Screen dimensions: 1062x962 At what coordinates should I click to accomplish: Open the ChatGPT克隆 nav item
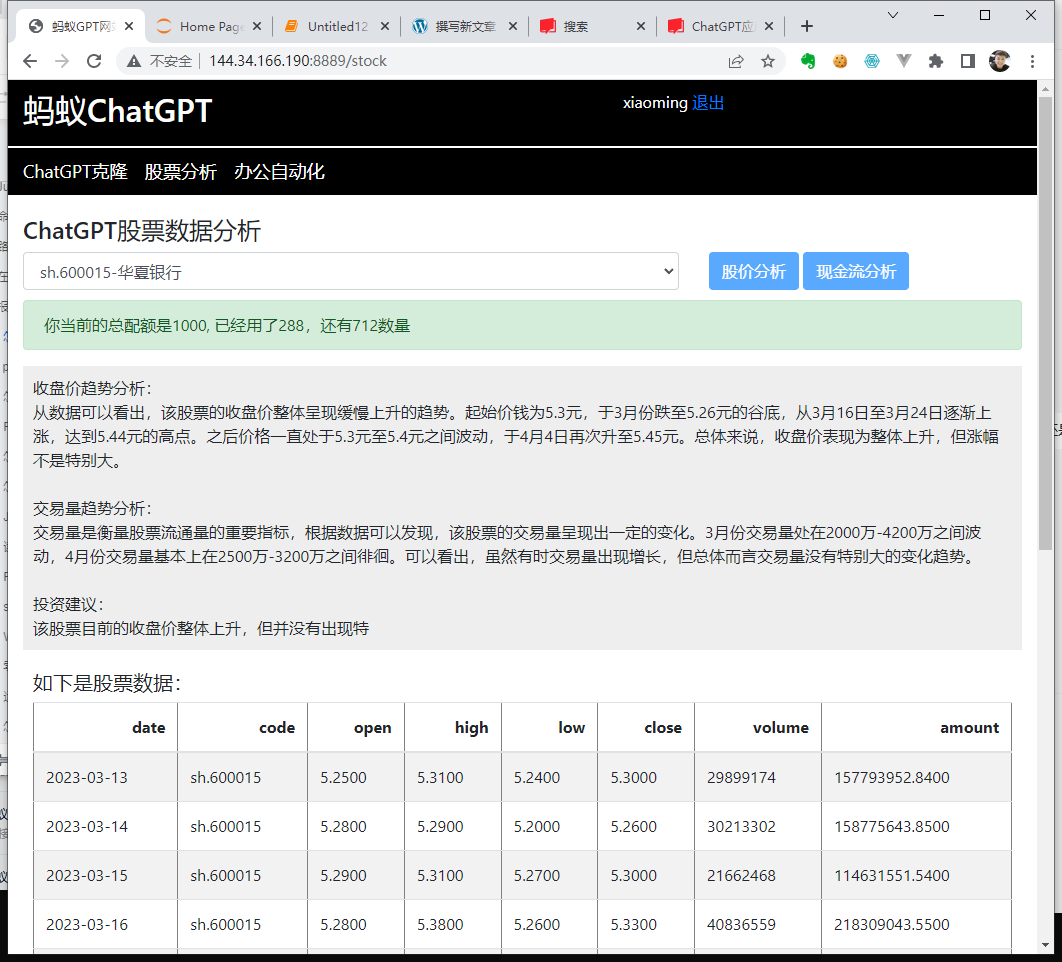[75, 172]
